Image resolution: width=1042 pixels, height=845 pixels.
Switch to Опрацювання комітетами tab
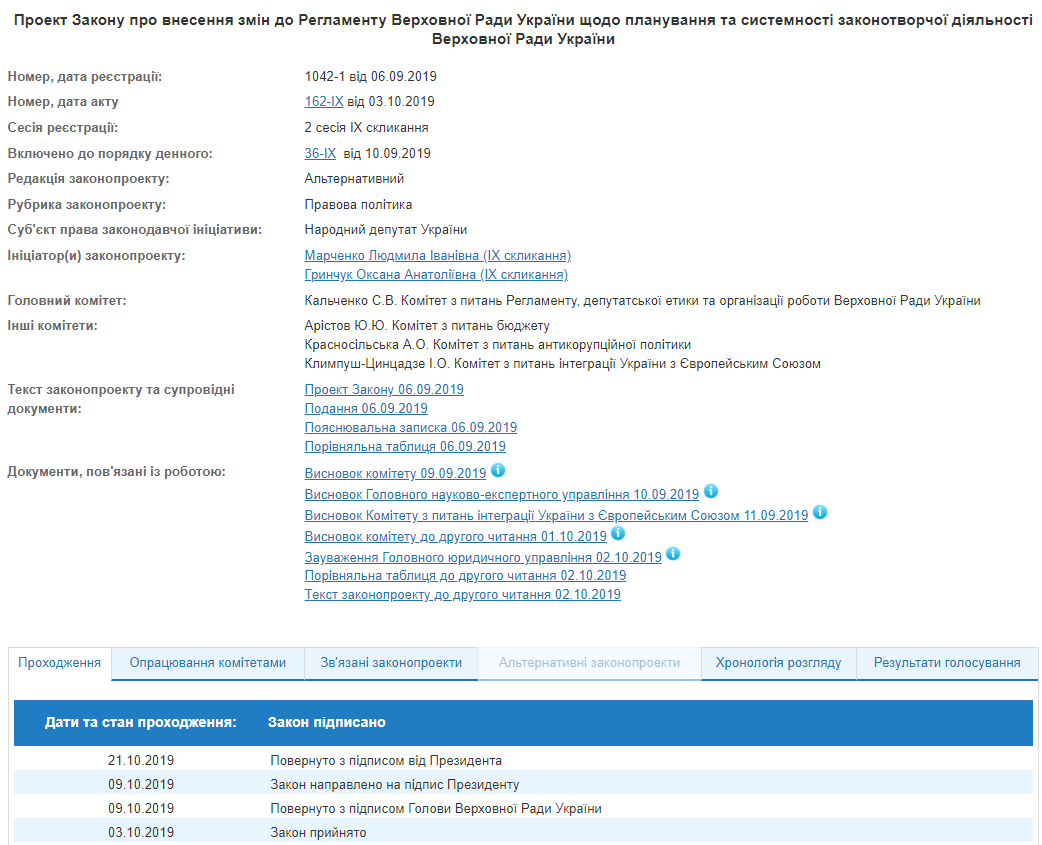(208, 663)
